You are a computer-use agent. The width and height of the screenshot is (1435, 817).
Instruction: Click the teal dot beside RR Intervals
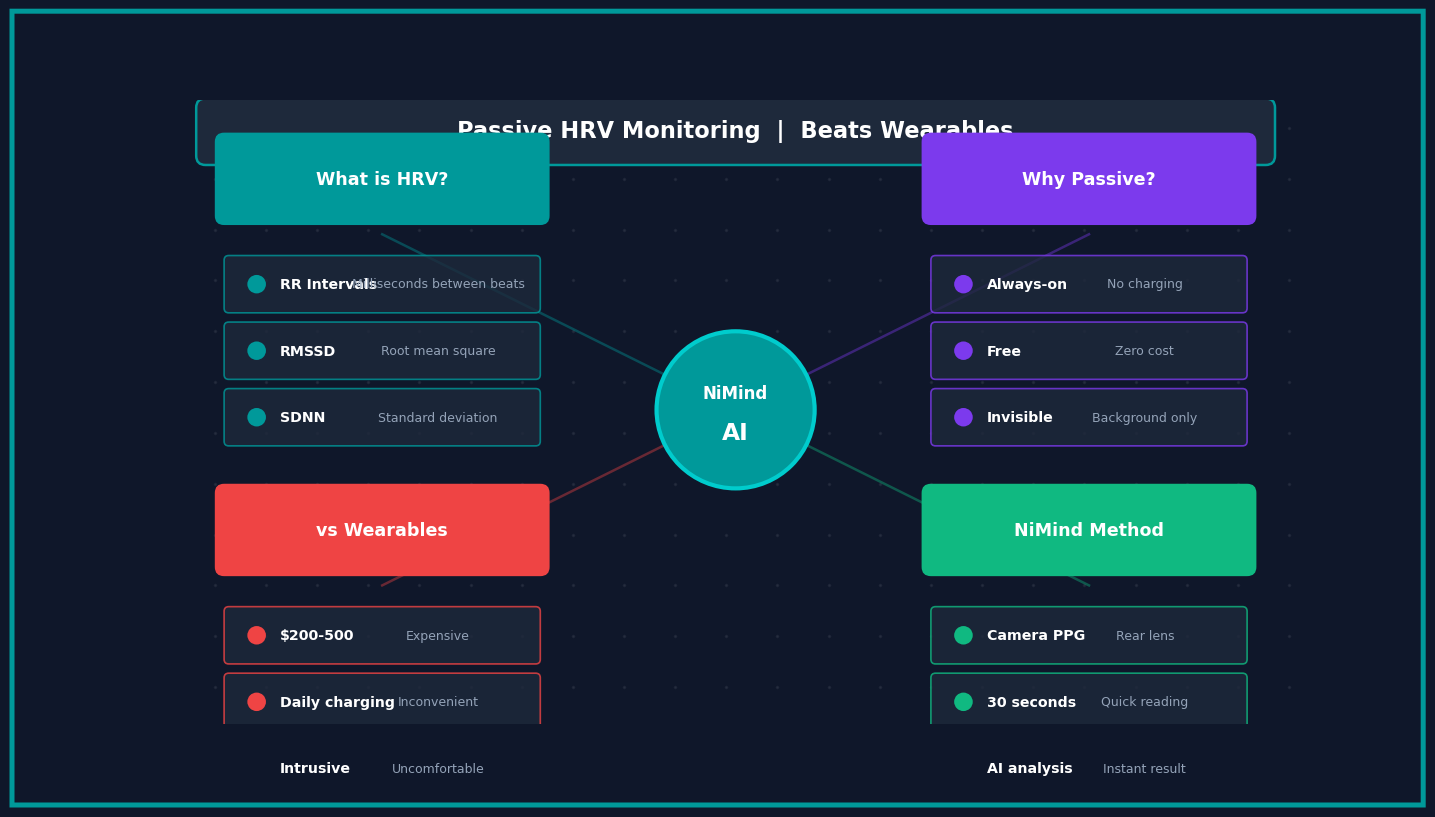click(x=257, y=284)
